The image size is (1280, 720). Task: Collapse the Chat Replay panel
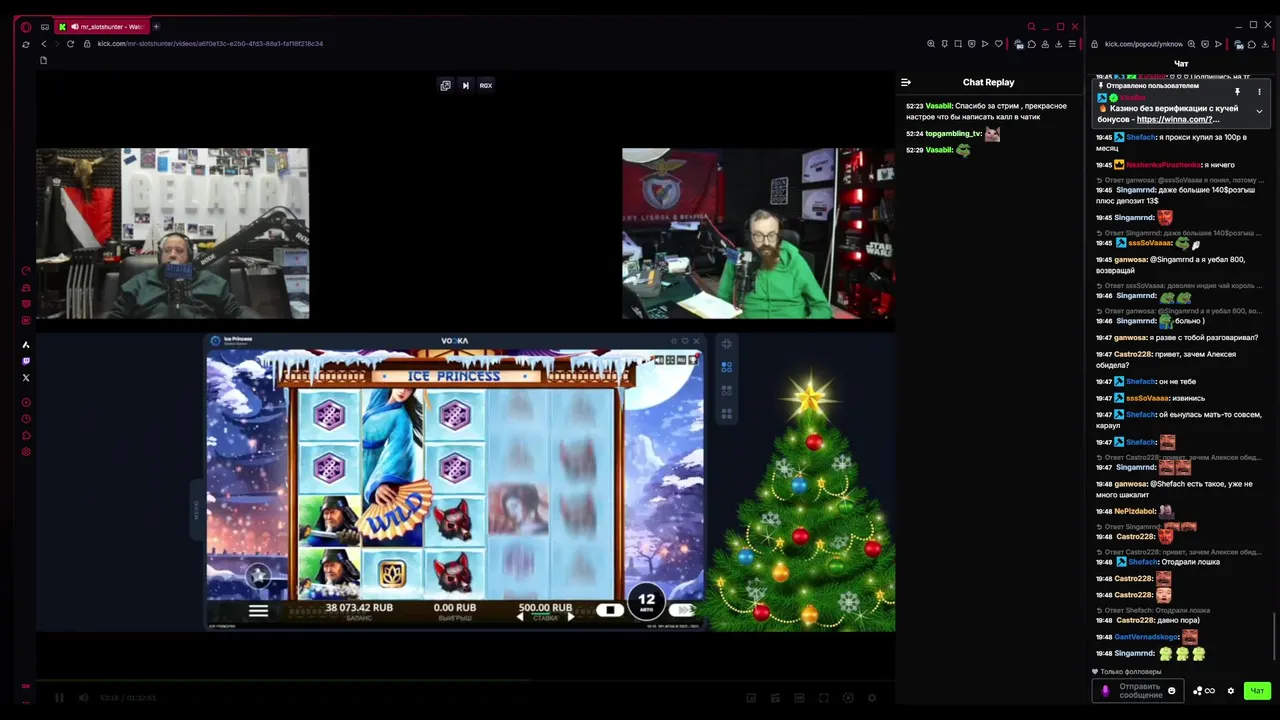point(905,83)
